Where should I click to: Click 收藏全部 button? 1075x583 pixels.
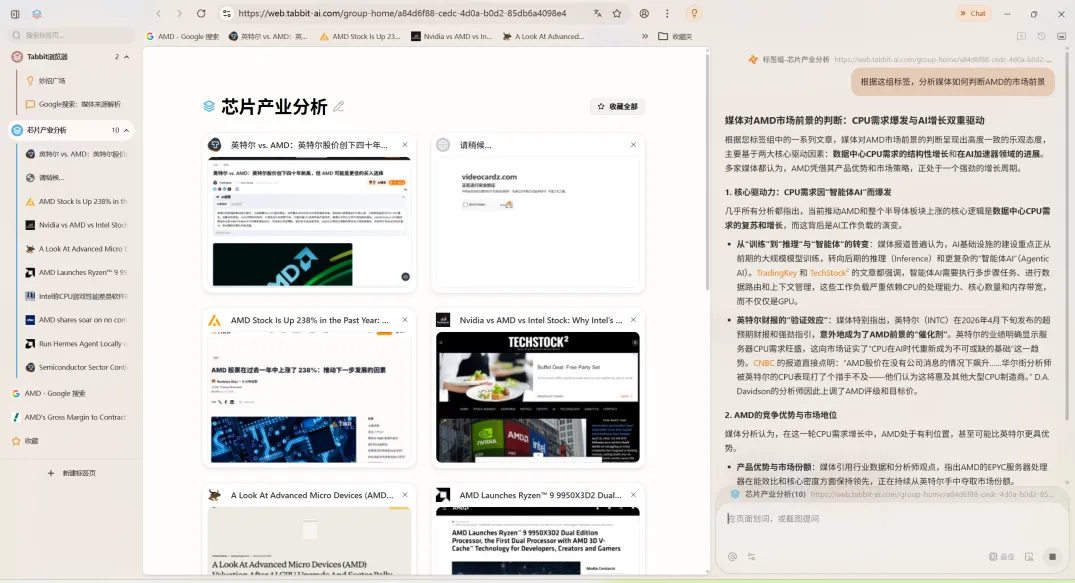(x=618, y=106)
